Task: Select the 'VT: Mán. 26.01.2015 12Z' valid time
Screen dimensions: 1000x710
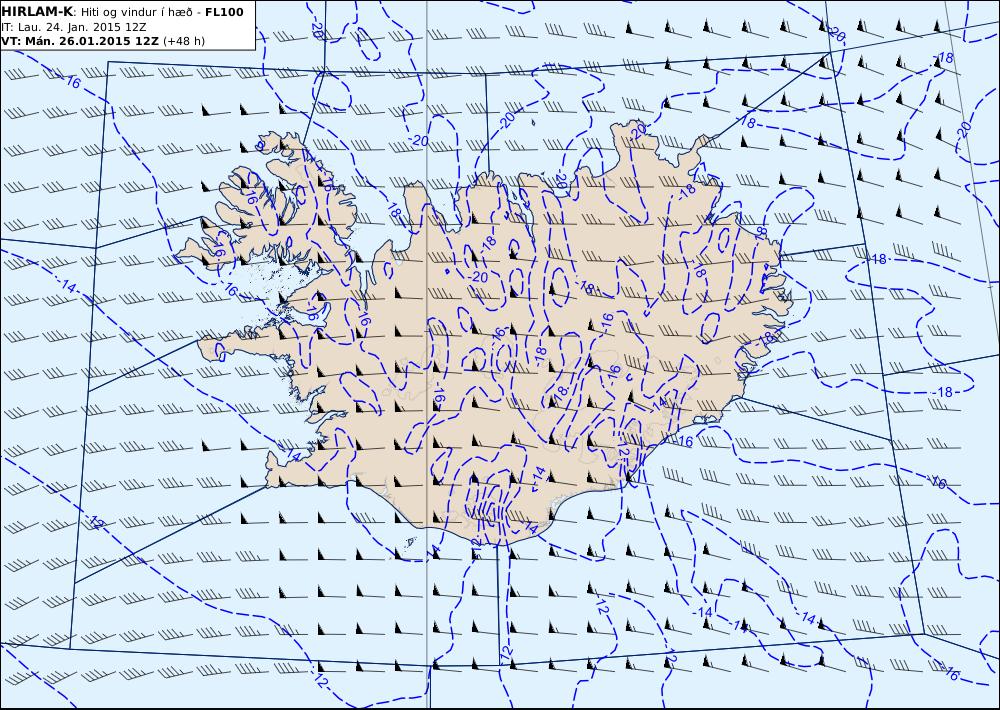Action: click(80, 41)
